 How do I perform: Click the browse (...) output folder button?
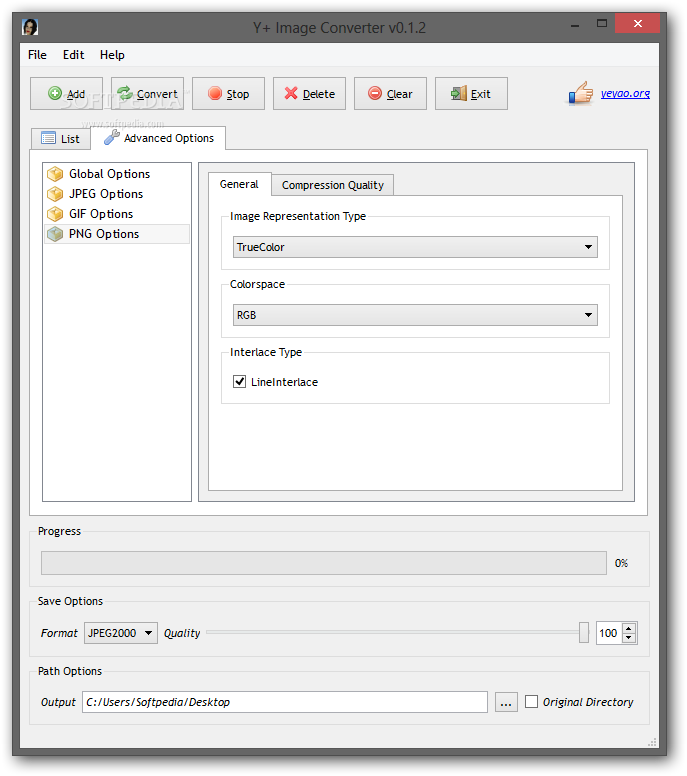(x=506, y=702)
